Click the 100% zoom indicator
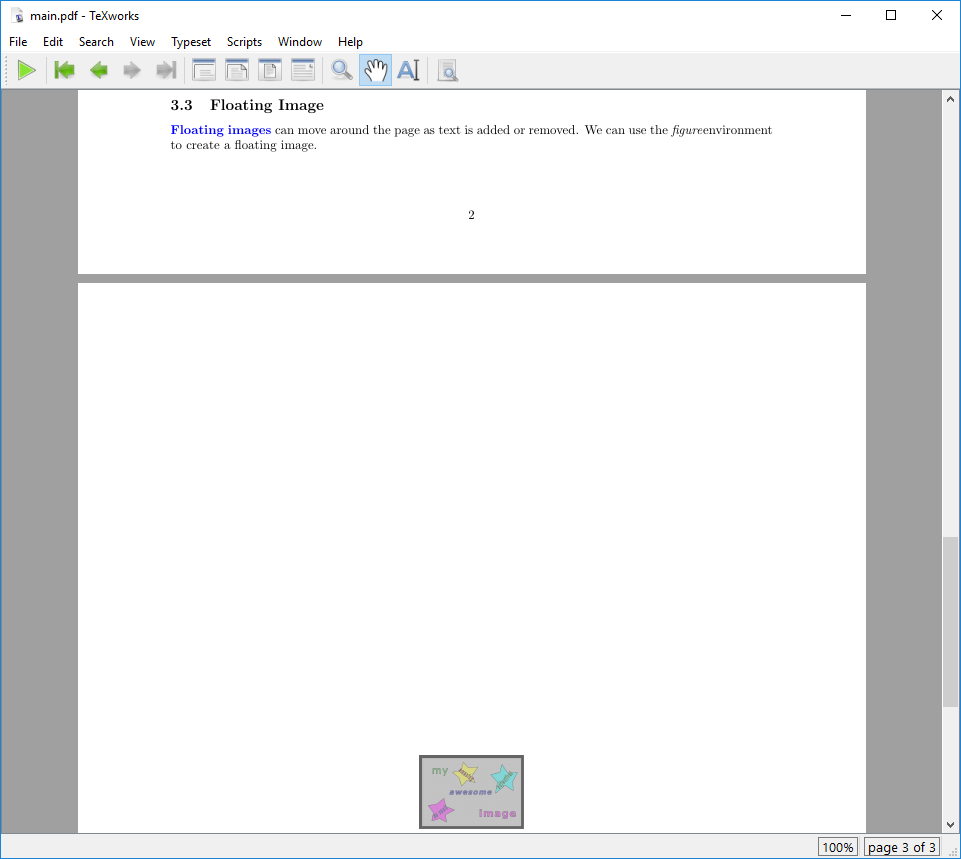 click(838, 847)
